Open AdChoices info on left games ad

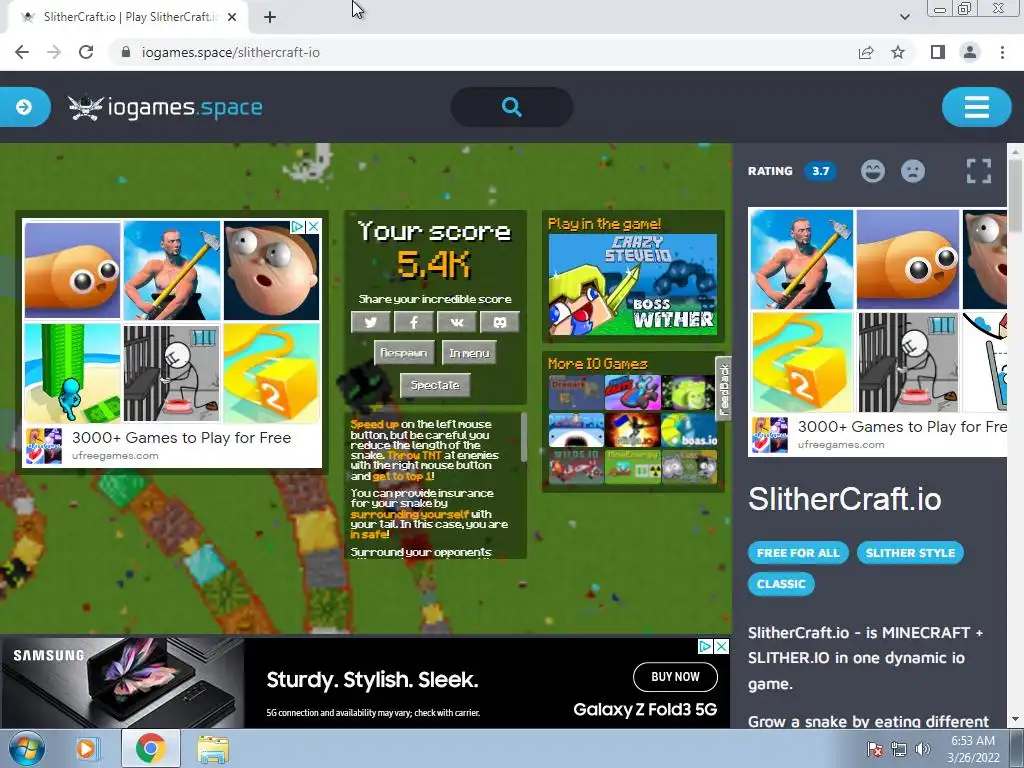pyautogui.click(x=298, y=227)
